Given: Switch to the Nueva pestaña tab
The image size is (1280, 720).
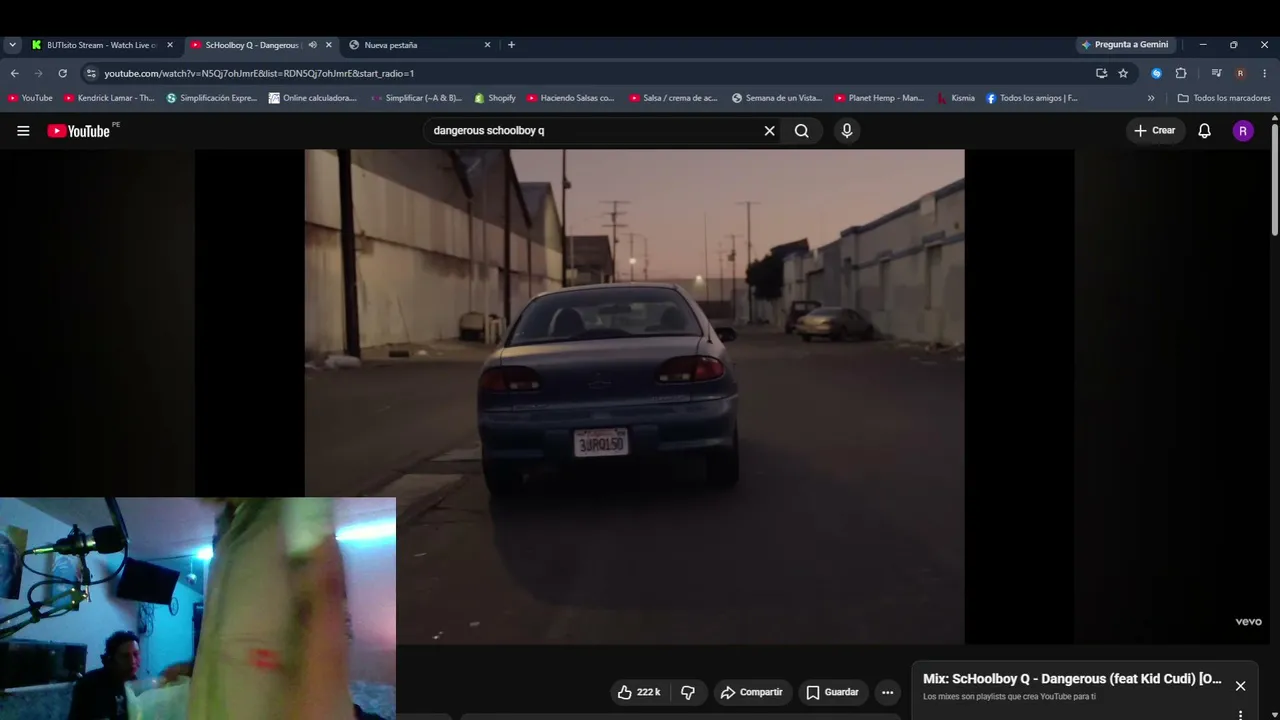Looking at the screenshot, I should point(420,45).
